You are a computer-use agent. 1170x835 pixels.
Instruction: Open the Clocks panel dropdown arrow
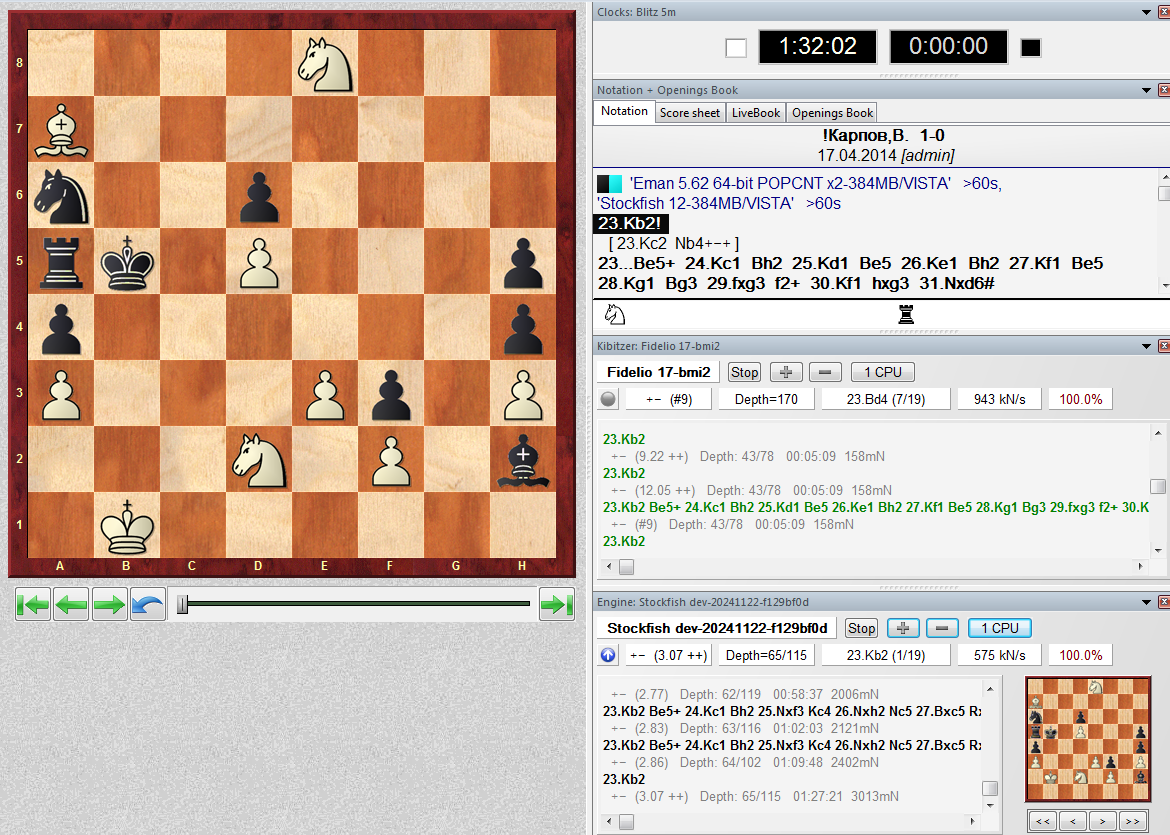coord(1146,12)
